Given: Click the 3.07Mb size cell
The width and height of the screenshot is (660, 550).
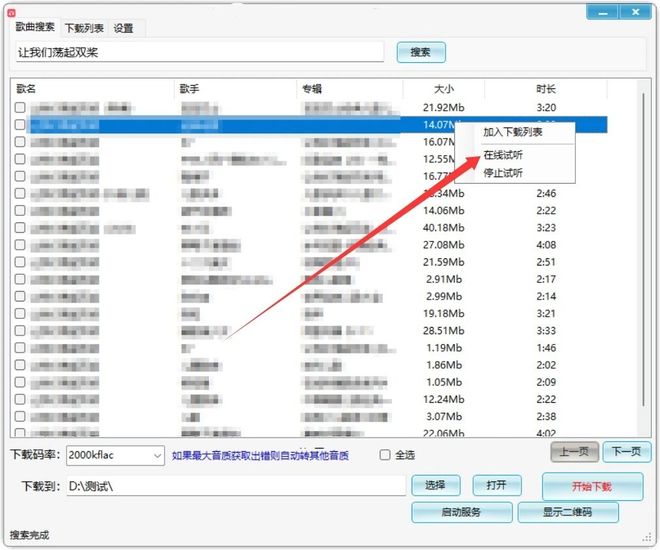Looking at the screenshot, I should click(x=444, y=417).
